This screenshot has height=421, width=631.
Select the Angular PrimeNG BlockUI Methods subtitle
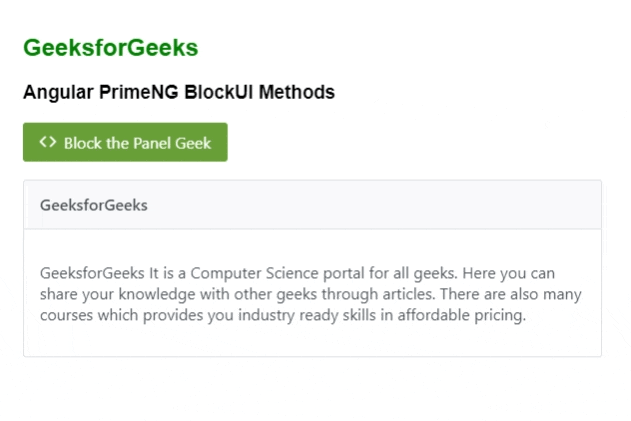point(178,93)
